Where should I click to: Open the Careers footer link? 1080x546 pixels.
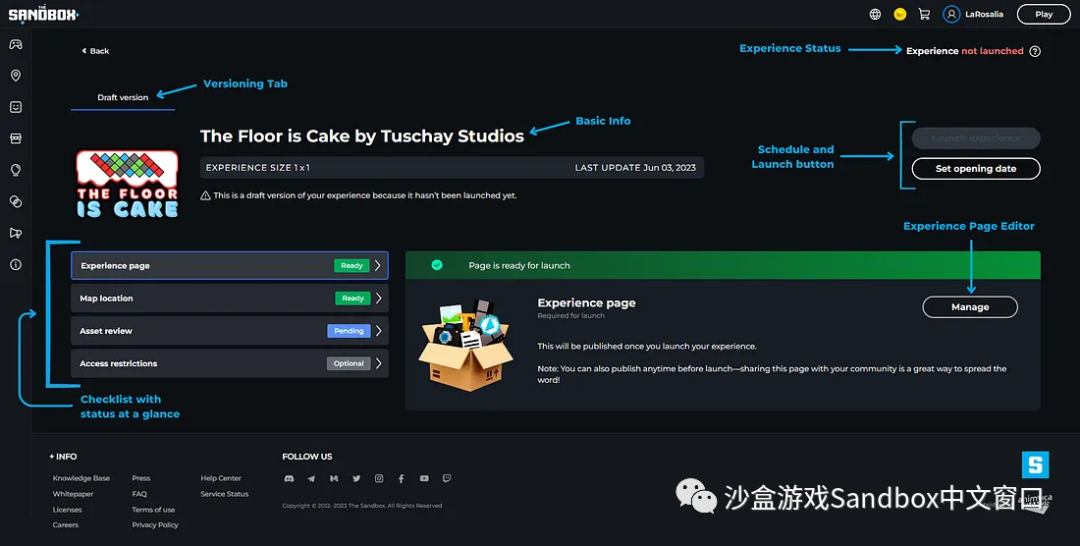pos(65,525)
